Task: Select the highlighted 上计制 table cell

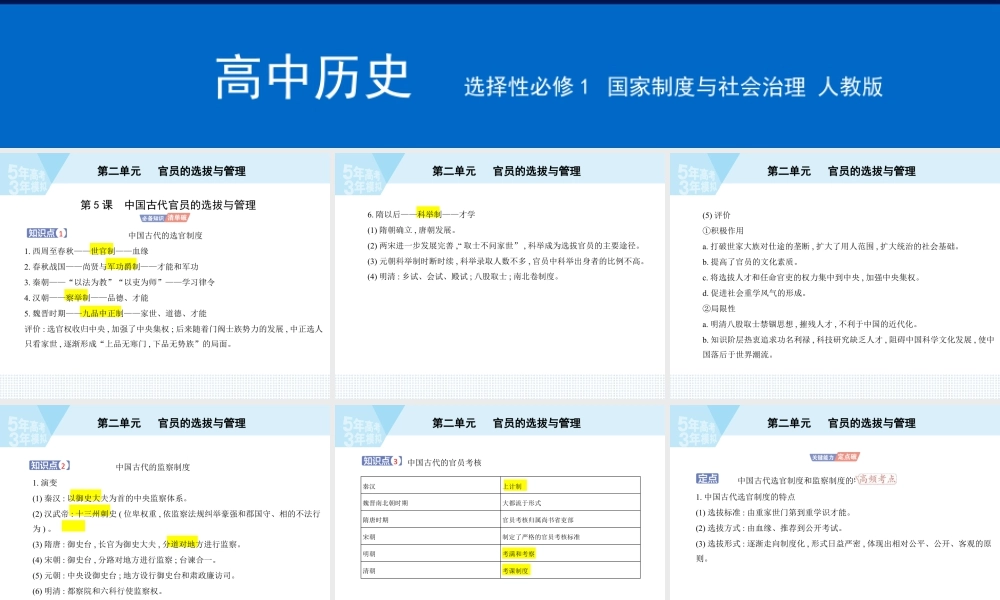Action: pyautogui.click(x=571, y=485)
